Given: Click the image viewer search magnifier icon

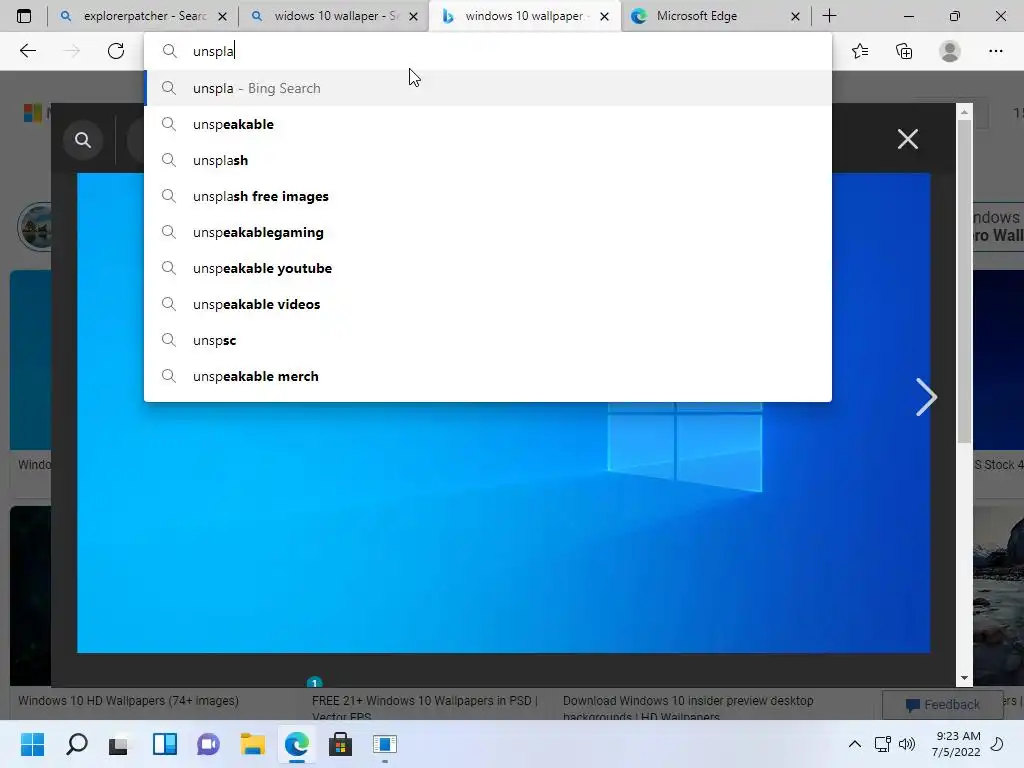Looking at the screenshot, I should [83, 140].
